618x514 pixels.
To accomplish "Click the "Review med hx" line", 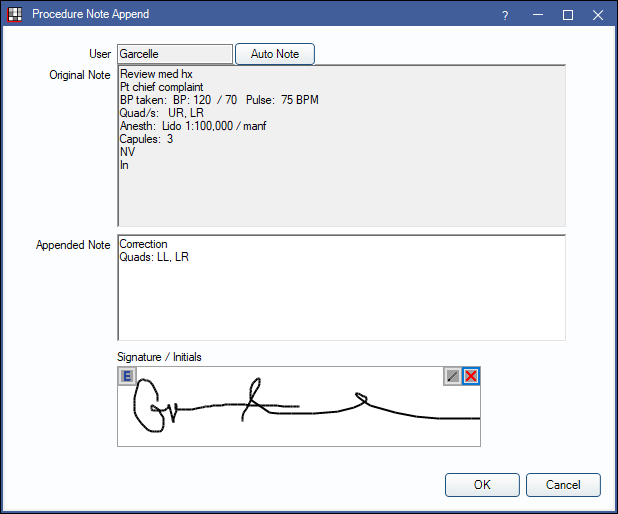I will coord(156,74).
